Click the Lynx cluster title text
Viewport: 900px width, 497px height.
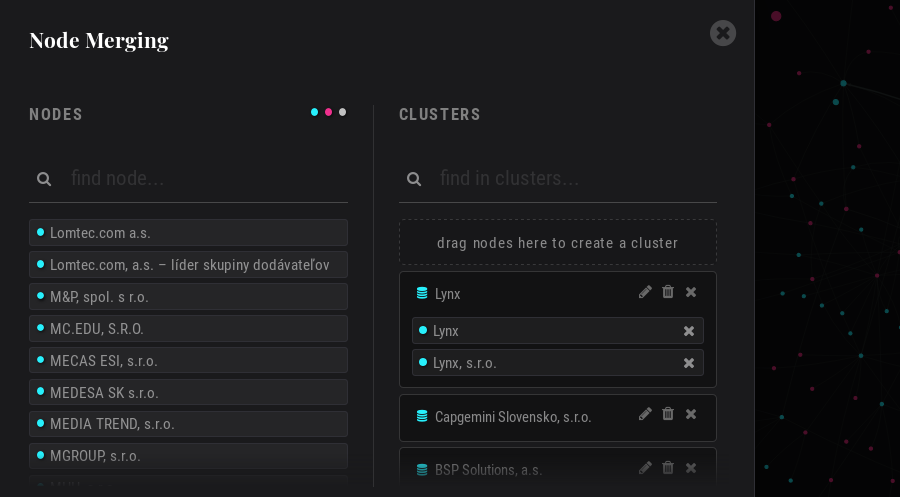[448, 294]
